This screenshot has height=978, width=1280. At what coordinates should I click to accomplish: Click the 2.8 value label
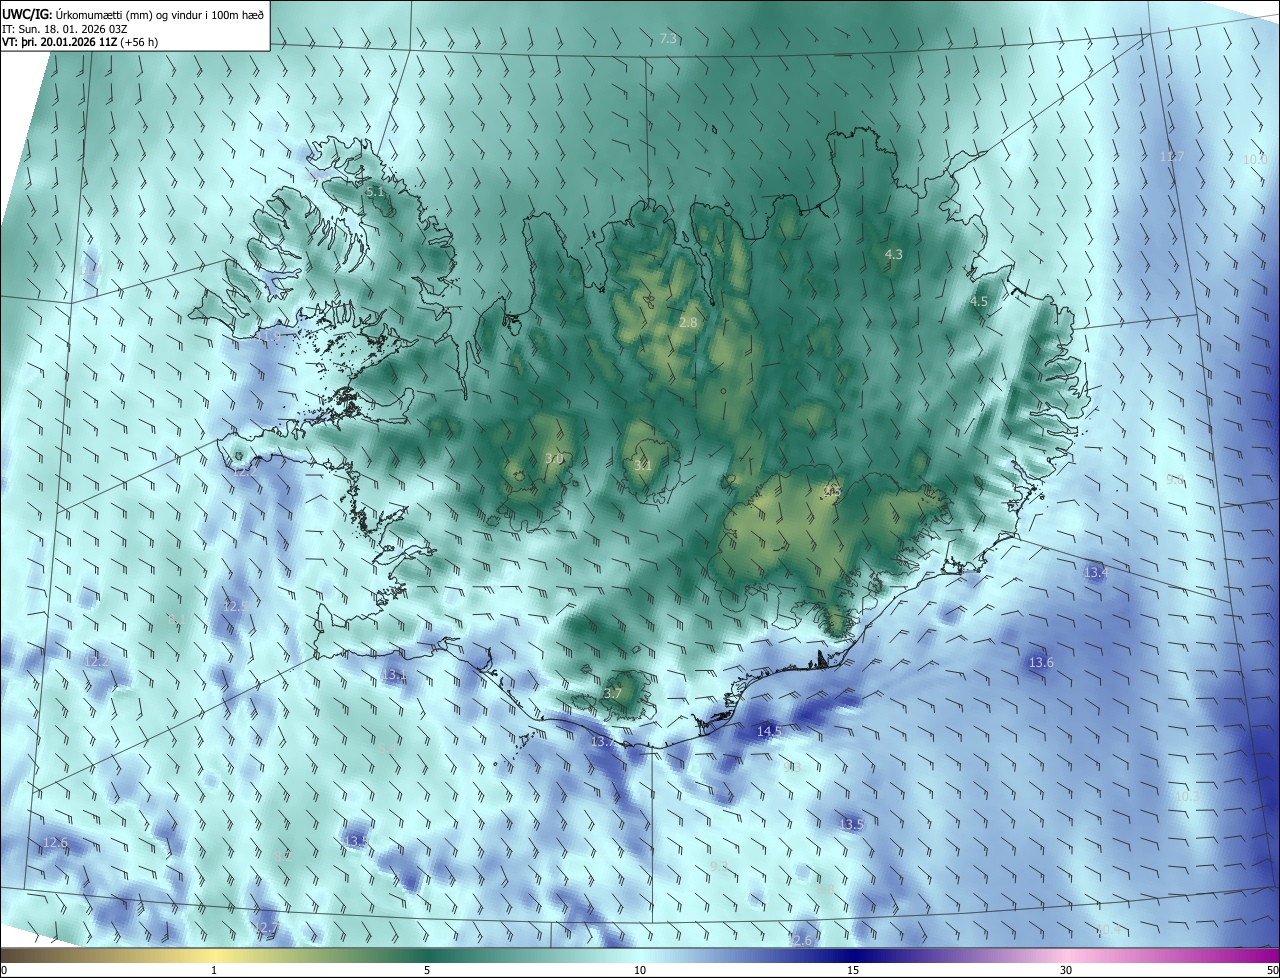tap(688, 322)
